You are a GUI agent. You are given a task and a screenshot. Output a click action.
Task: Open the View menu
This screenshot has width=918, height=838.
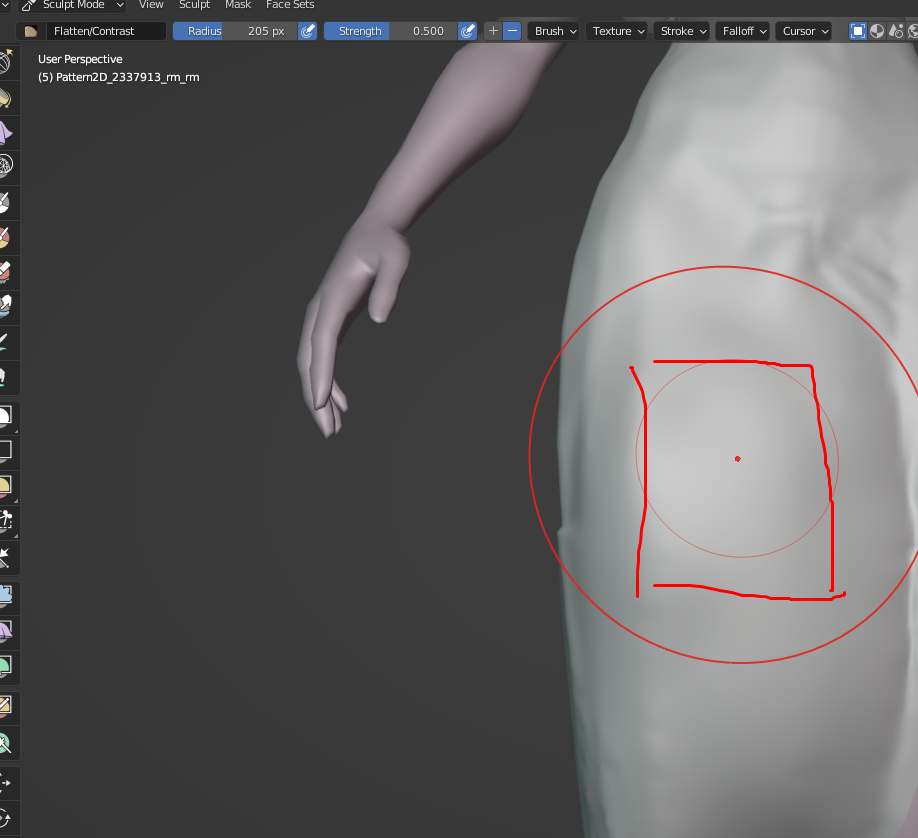click(x=151, y=5)
